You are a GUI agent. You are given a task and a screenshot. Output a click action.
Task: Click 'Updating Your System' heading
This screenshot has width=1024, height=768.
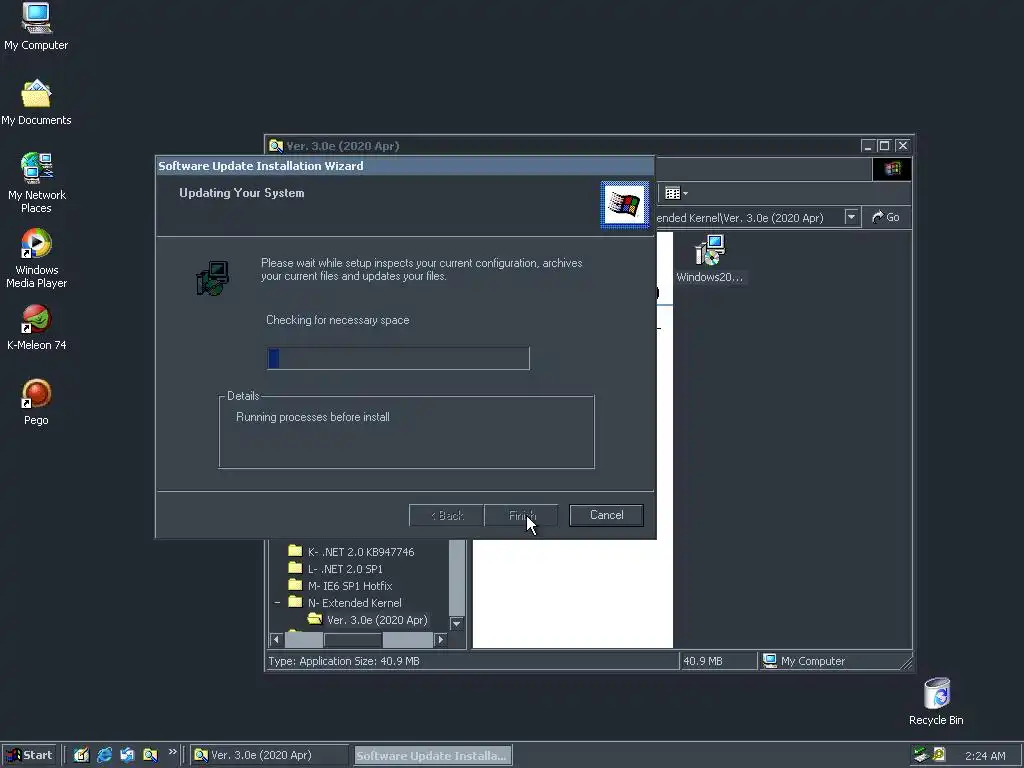tap(242, 193)
